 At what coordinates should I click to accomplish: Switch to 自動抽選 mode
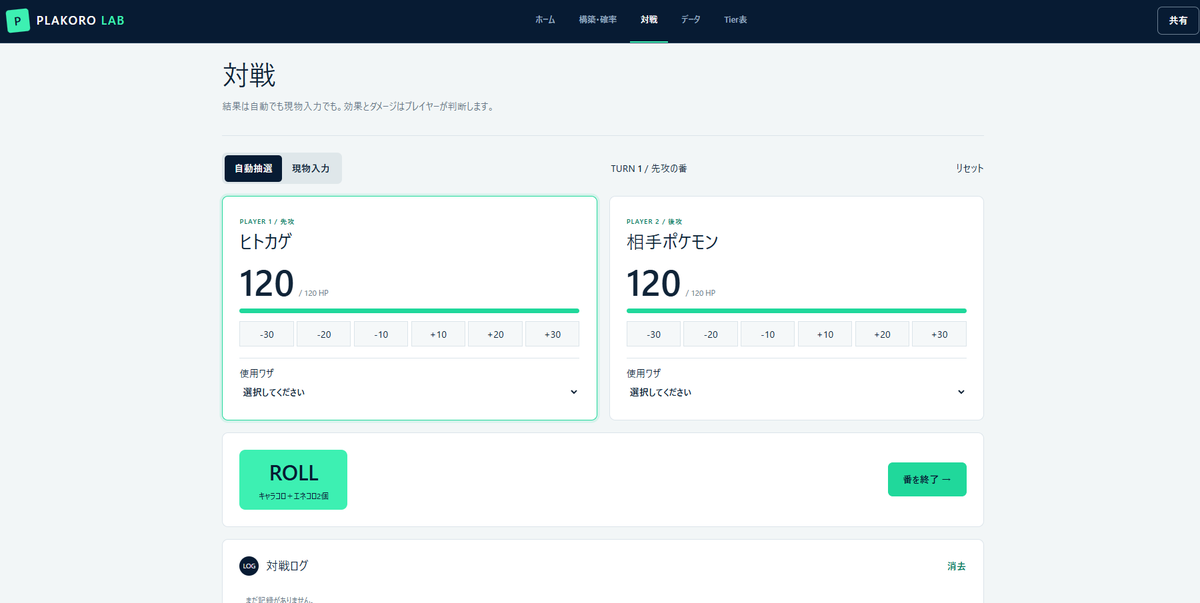point(254,168)
